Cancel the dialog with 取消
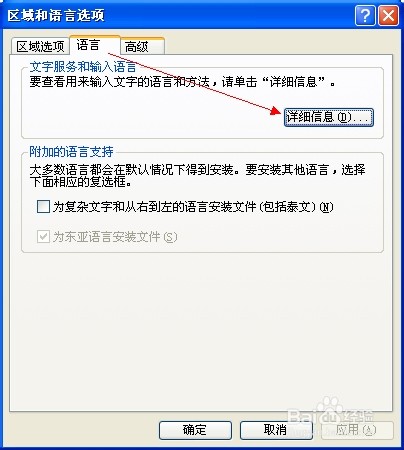This screenshot has height=450, width=404. [x=276, y=430]
